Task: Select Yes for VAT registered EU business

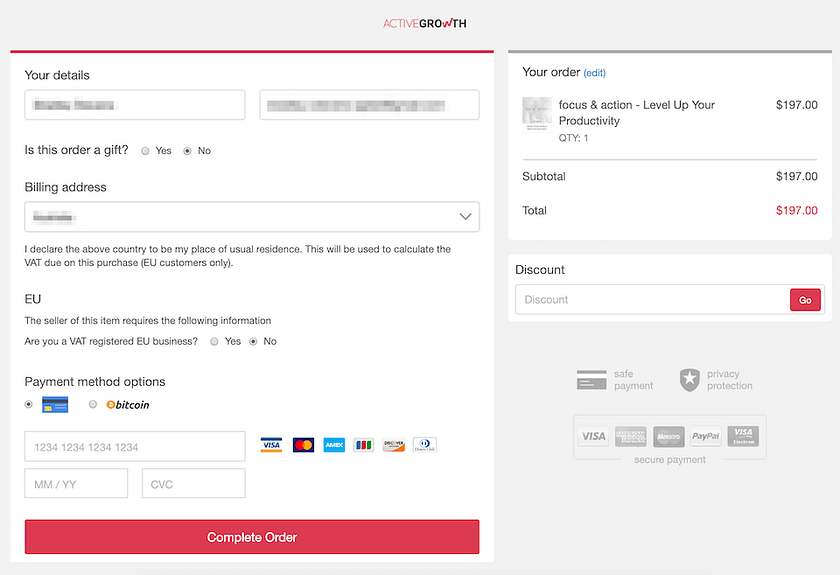Action: (215, 342)
